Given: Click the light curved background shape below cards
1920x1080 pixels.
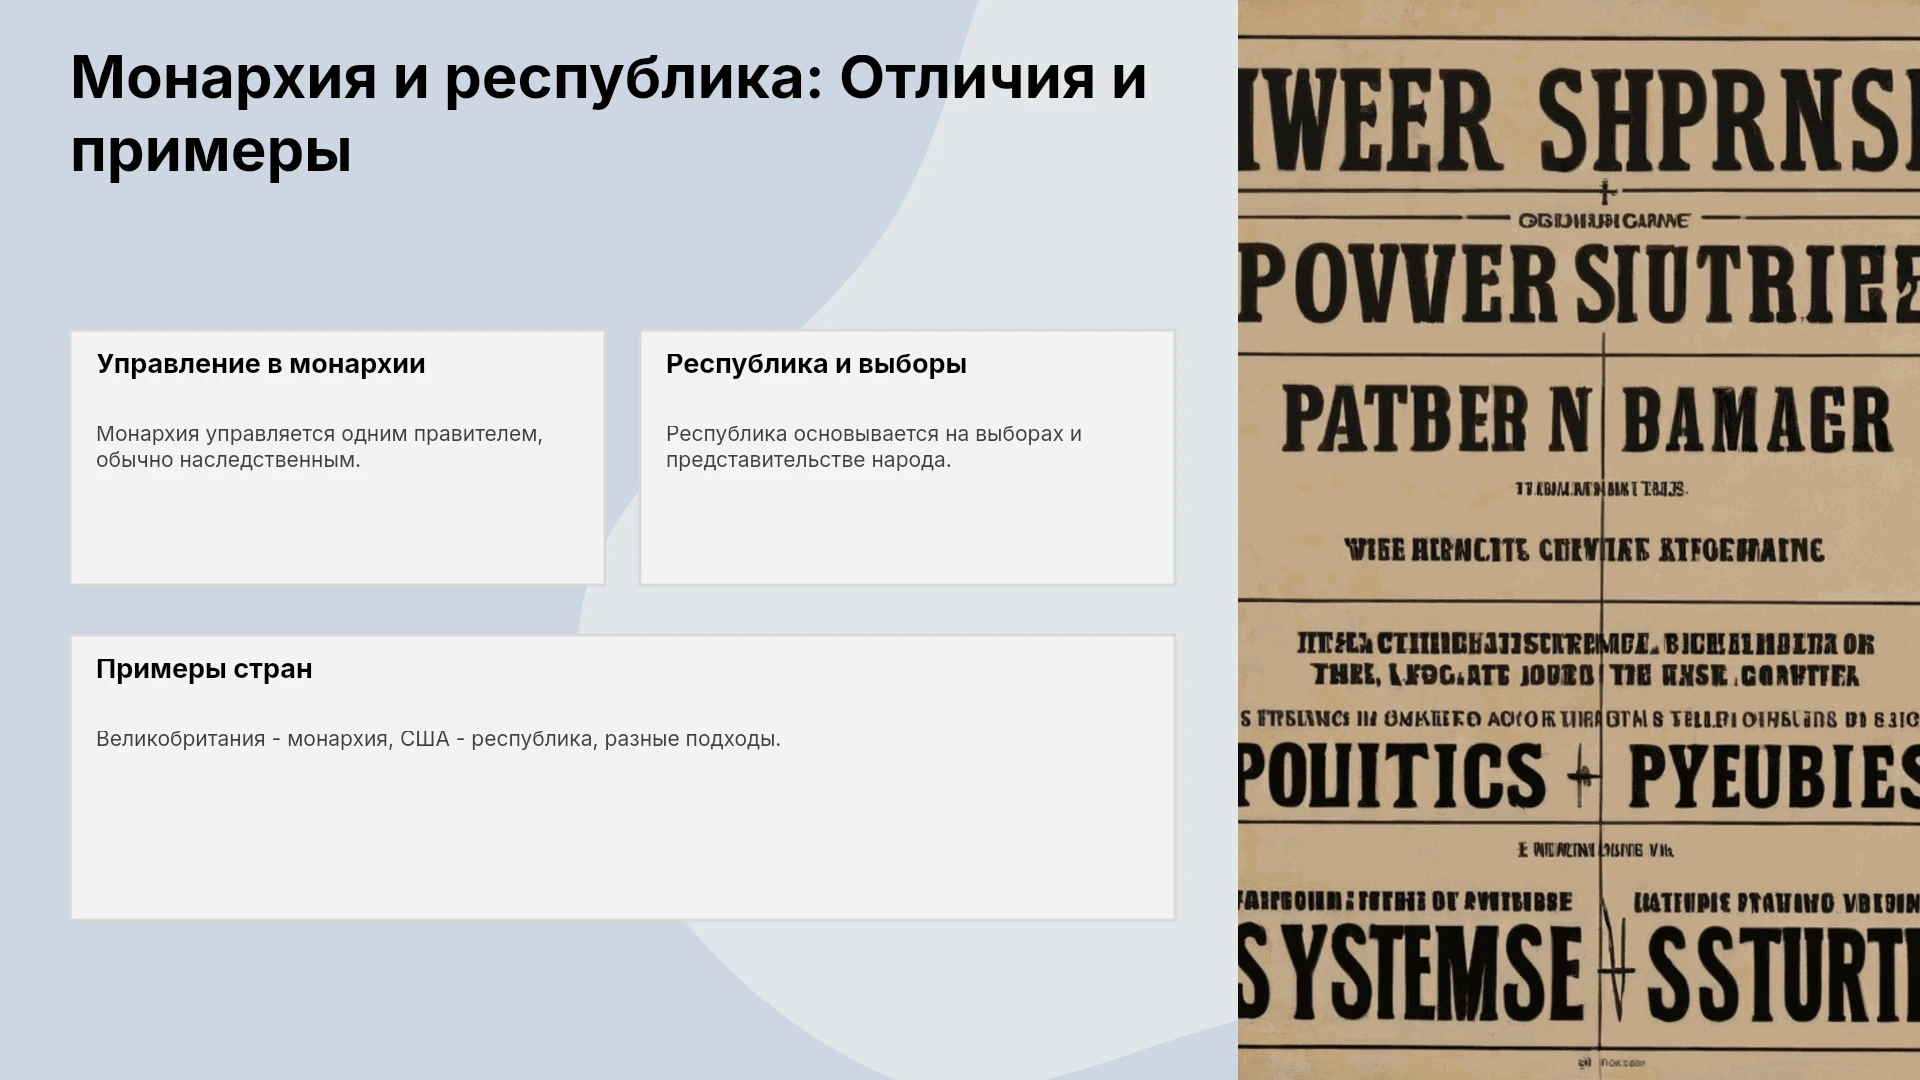Looking at the screenshot, I should tap(960, 1000).
